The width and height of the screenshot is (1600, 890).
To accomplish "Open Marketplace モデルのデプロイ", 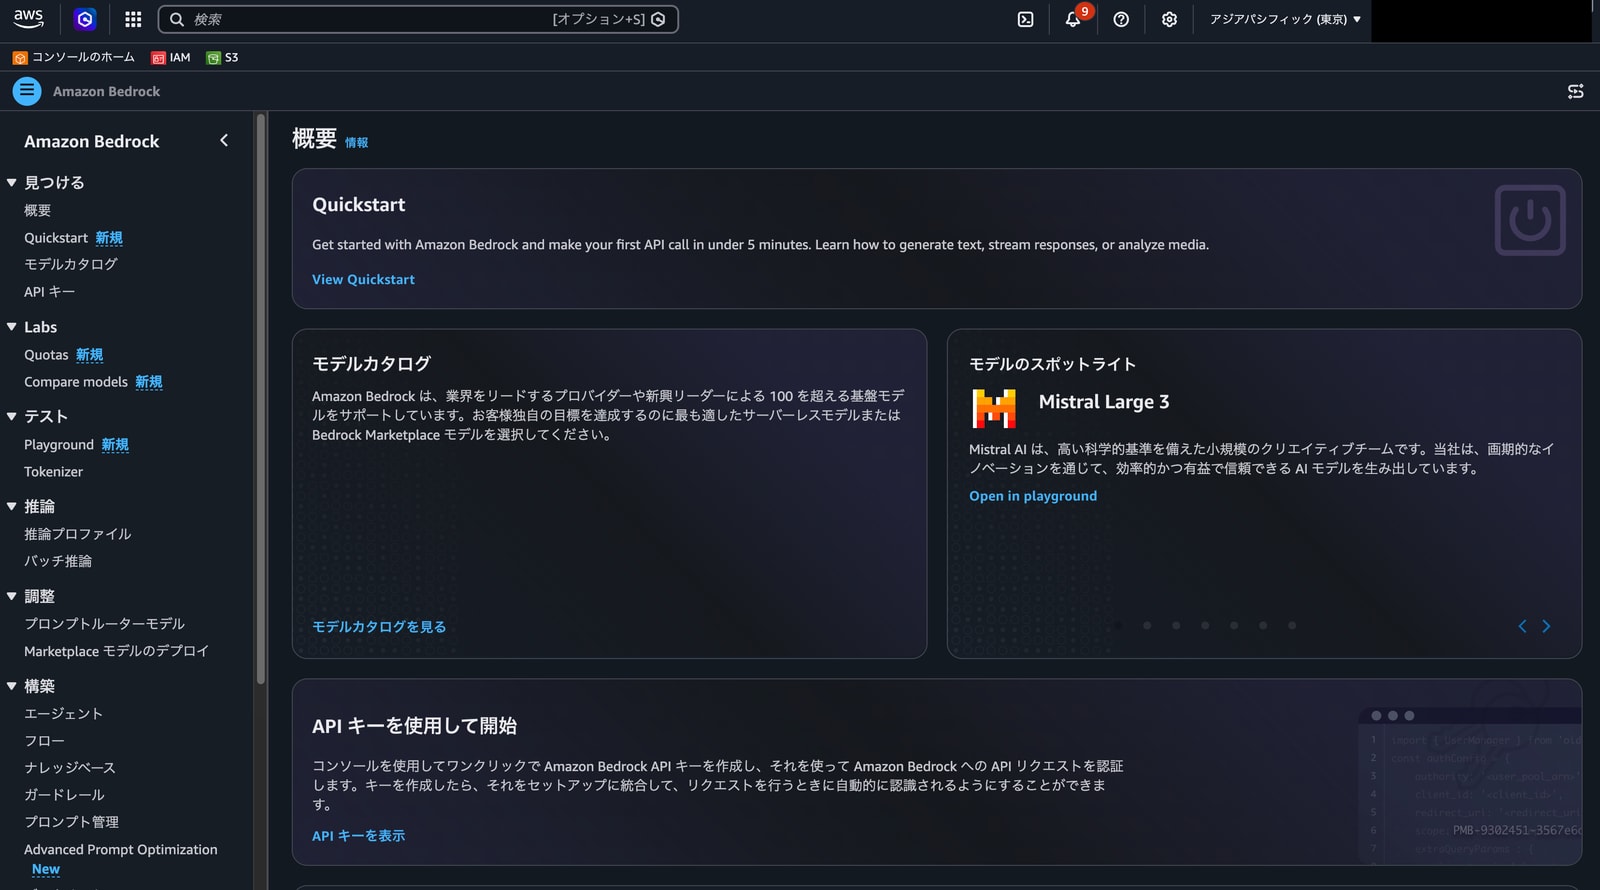I will click(x=116, y=651).
